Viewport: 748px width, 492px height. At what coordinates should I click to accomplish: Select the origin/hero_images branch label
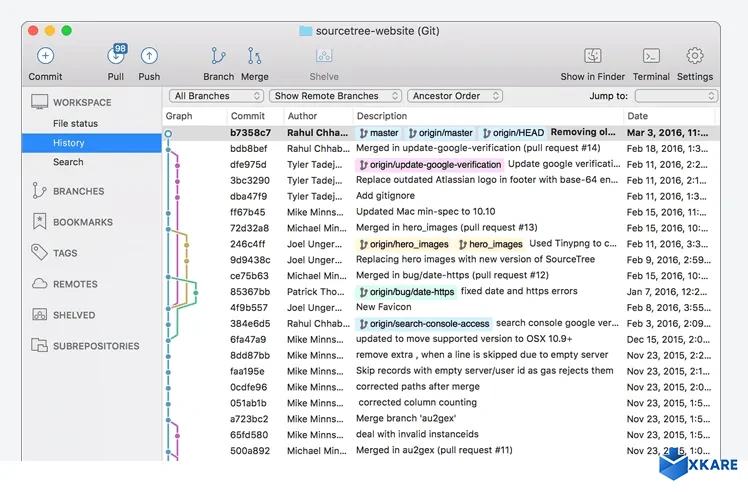(x=404, y=244)
